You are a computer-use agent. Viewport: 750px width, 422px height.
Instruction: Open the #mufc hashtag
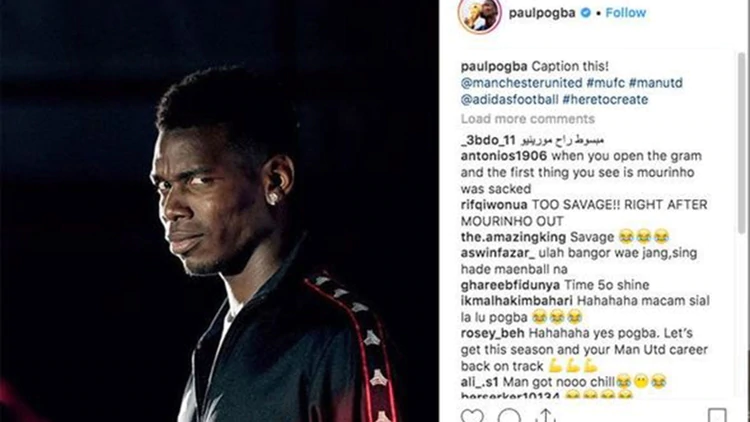tap(606, 83)
